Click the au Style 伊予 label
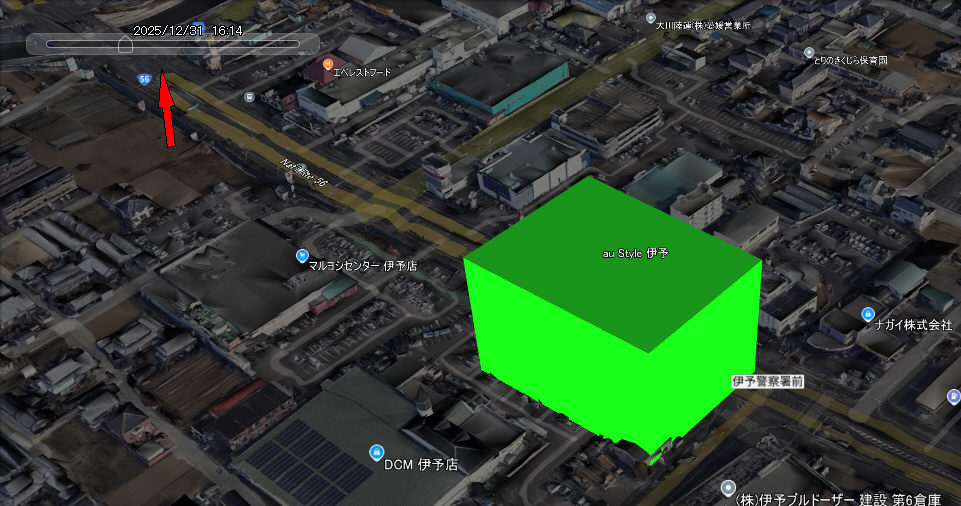The width and height of the screenshot is (961, 506). [x=634, y=254]
